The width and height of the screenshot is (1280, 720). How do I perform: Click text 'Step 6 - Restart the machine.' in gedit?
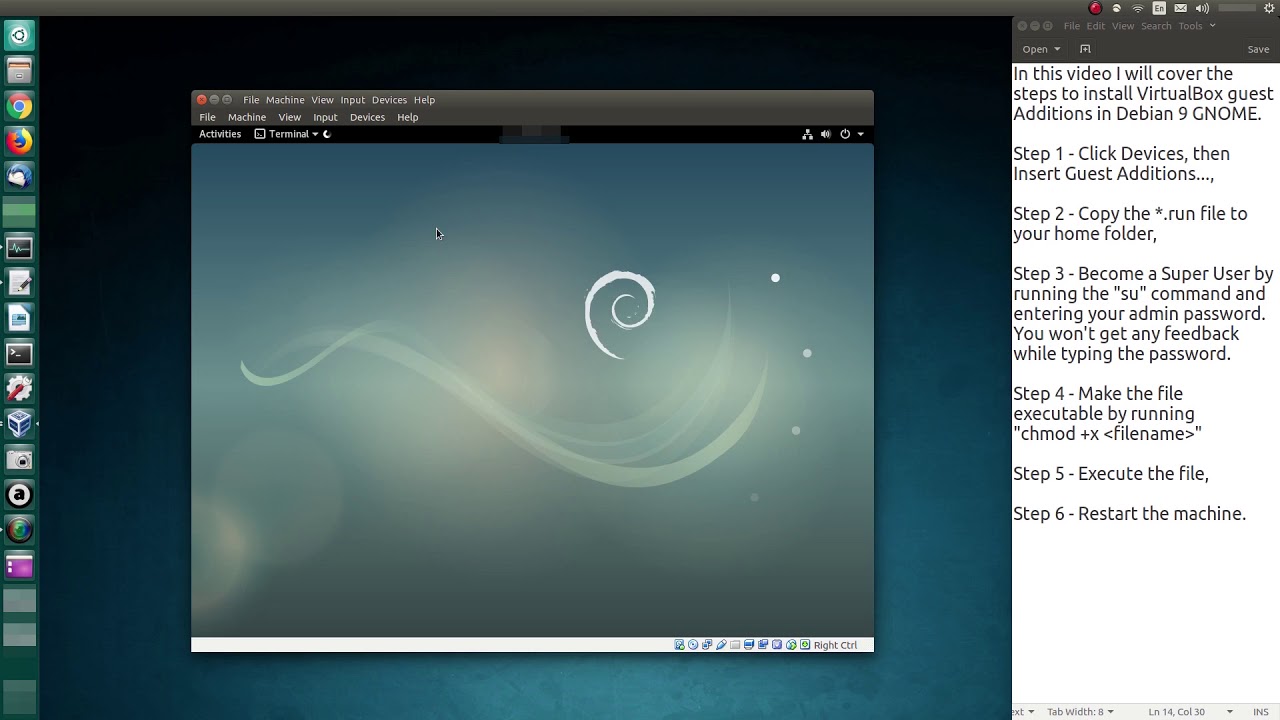click(1130, 514)
